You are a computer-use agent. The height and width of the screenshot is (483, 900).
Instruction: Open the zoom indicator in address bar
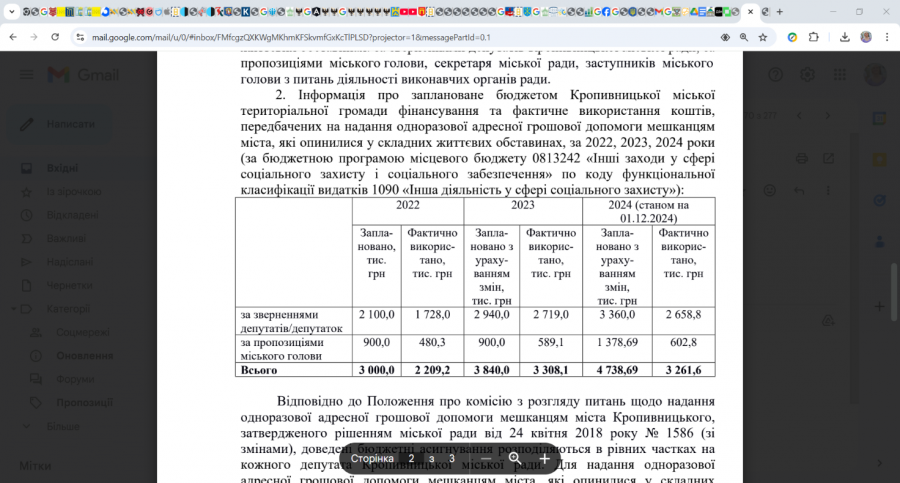tap(744, 37)
